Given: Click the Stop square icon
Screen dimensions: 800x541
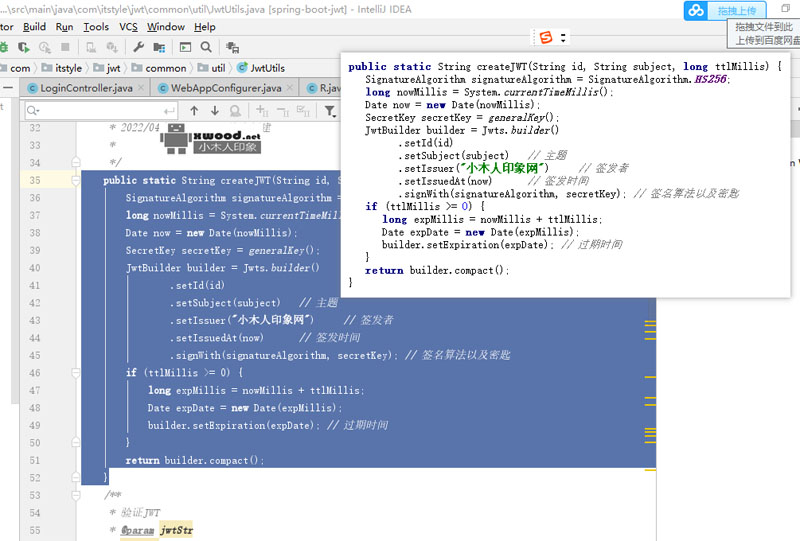Looking at the screenshot, I should (65, 47).
